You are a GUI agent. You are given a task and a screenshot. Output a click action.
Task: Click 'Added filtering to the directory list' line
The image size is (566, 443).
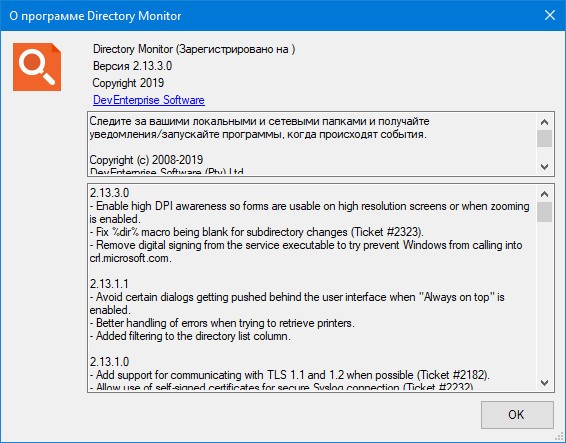point(190,336)
